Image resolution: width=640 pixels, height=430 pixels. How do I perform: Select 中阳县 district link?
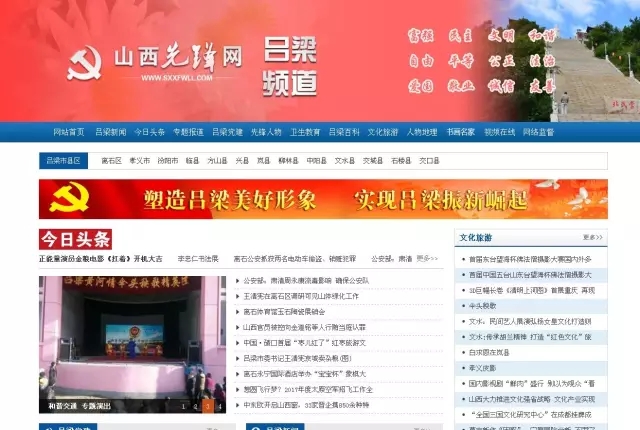(x=316, y=161)
